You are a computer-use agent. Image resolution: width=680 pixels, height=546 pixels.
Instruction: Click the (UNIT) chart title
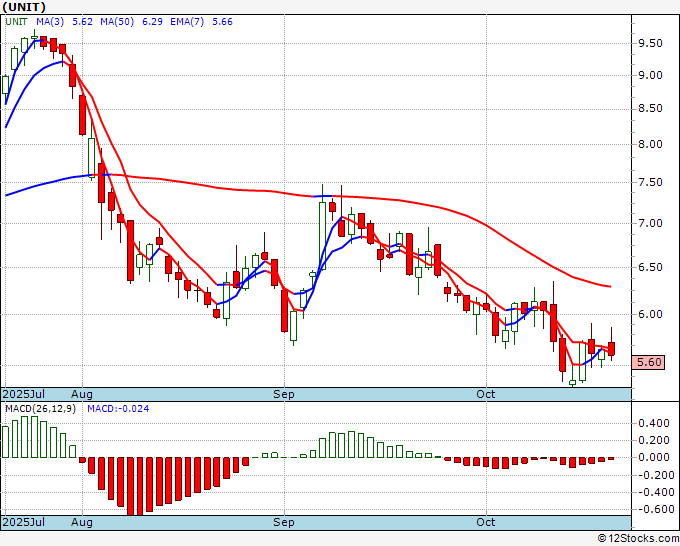[x=24, y=7]
